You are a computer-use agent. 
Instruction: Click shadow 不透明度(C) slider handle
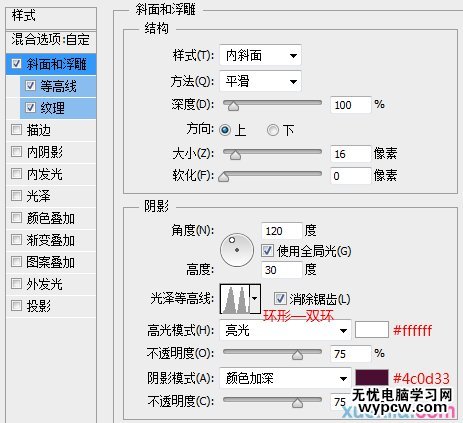[x=297, y=403]
